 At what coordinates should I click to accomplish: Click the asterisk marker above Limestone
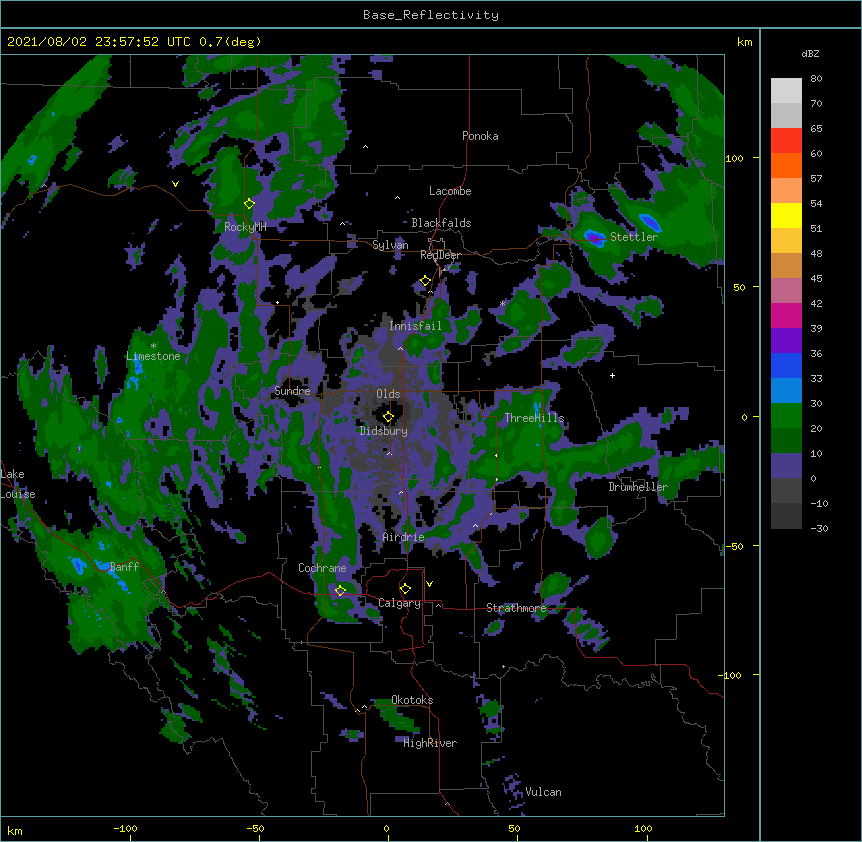[153, 346]
